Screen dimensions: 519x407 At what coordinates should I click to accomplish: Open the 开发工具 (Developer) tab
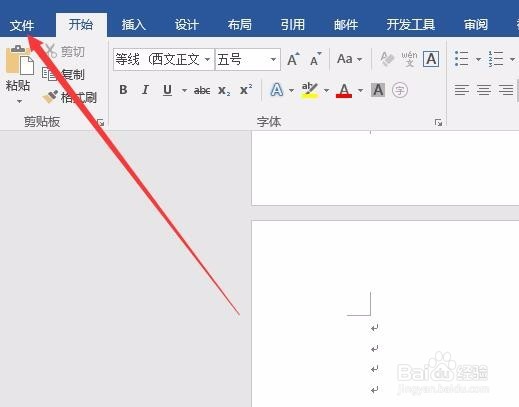411,25
